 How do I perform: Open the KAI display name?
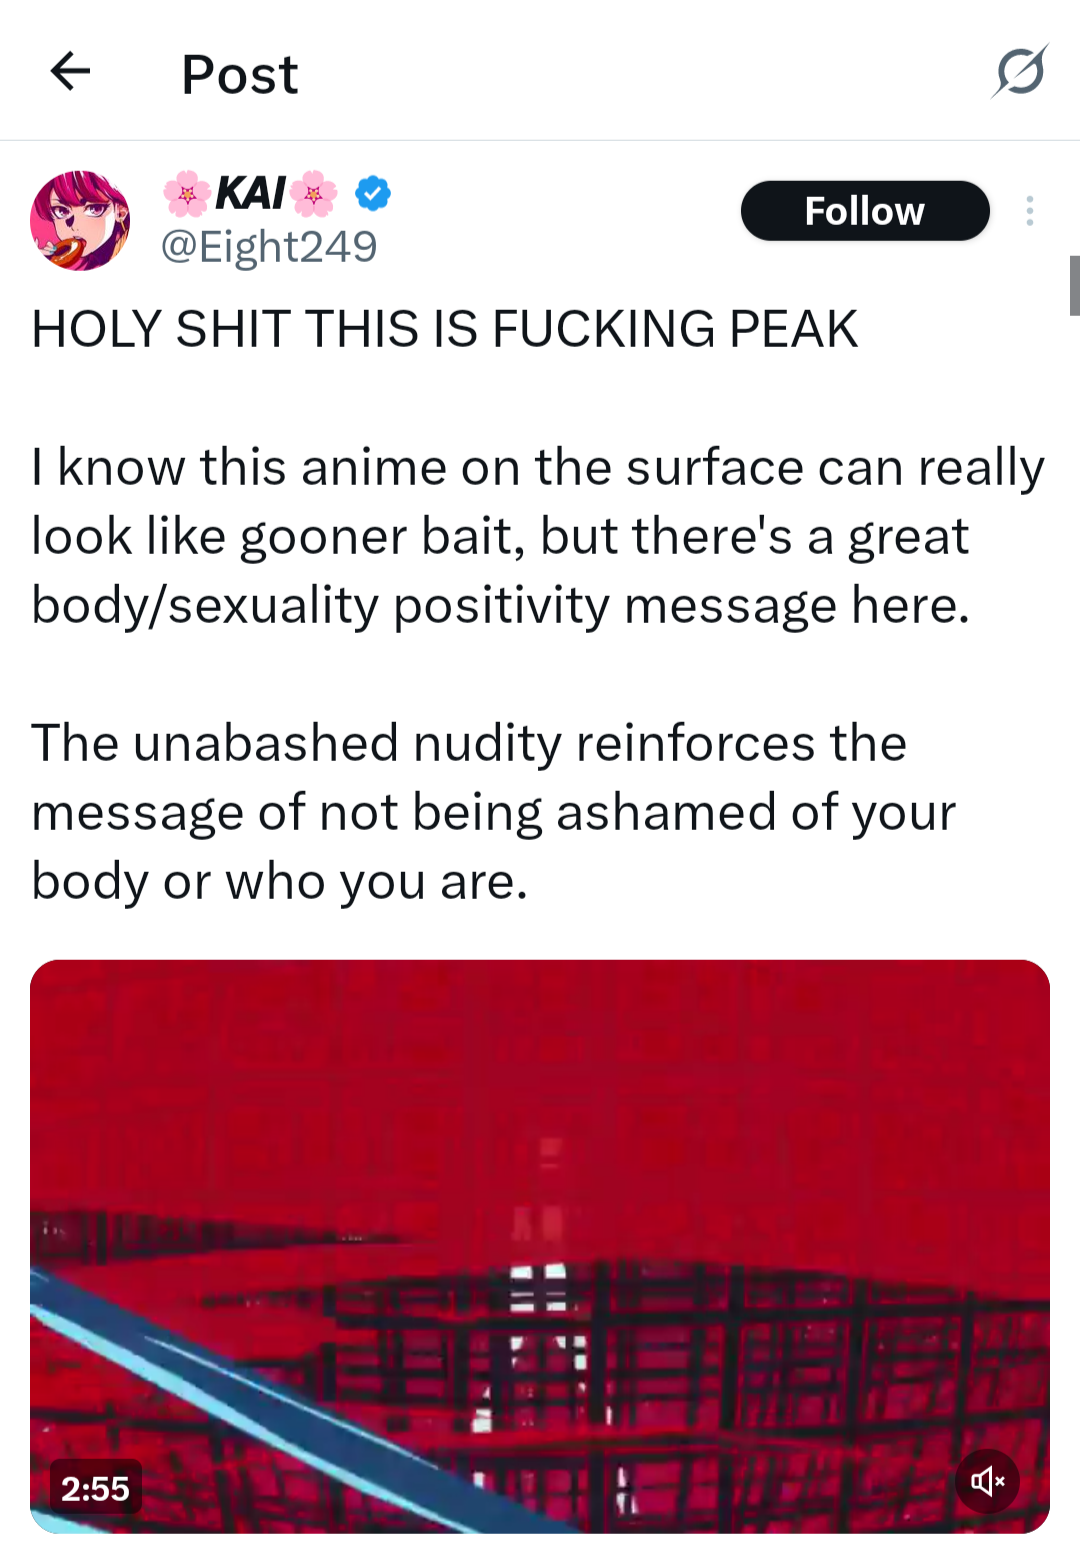[250, 194]
